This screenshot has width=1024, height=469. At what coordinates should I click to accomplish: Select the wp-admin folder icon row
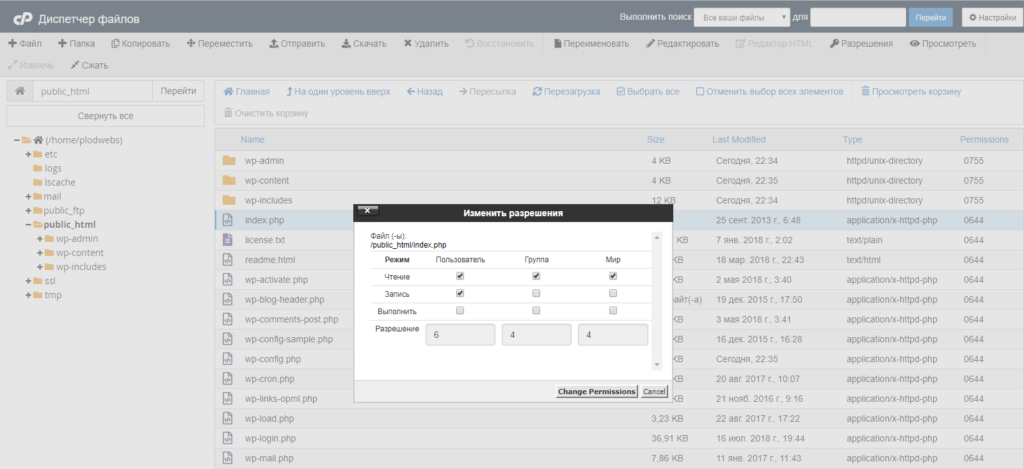click(229, 161)
